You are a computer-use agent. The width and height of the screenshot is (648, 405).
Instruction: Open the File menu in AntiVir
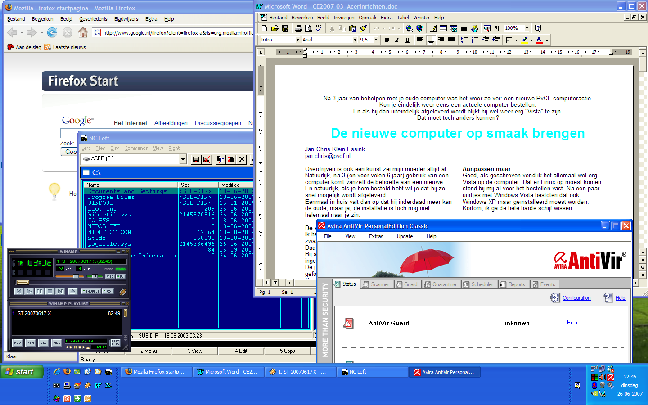pyautogui.click(x=328, y=236)
